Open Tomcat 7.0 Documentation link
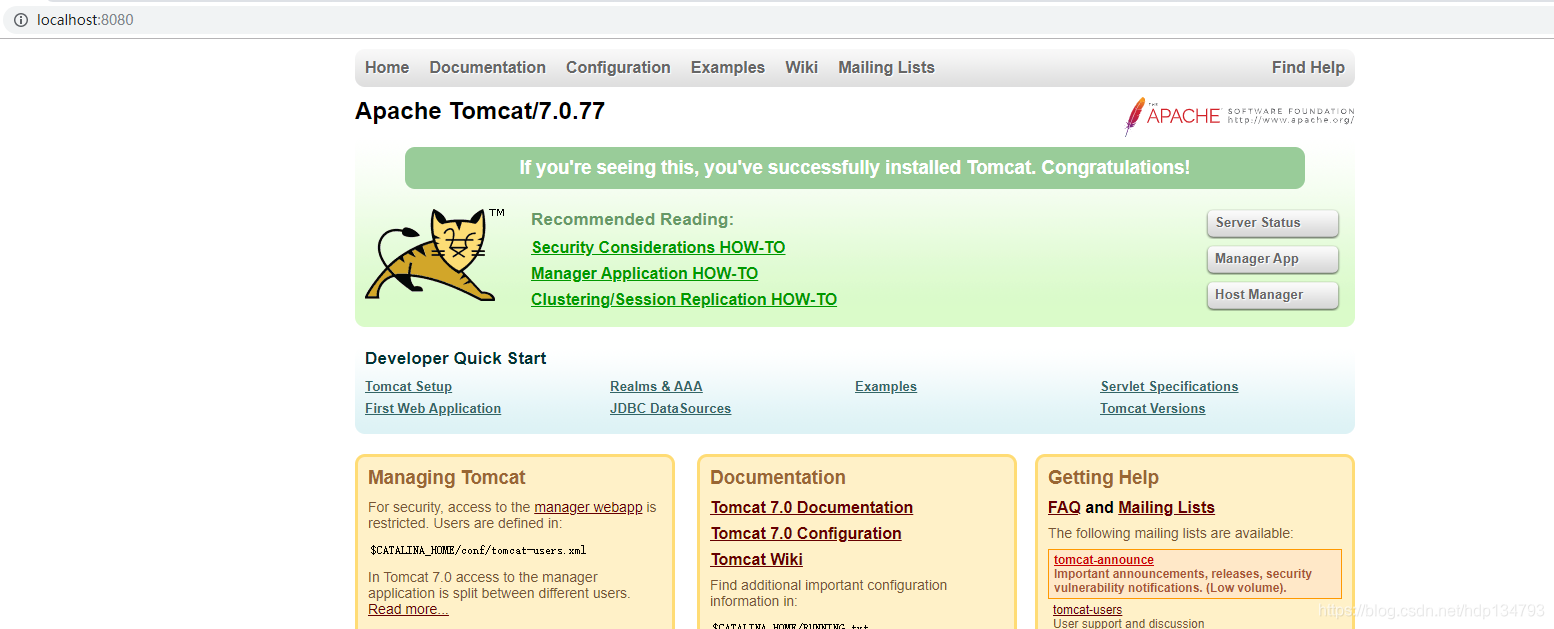Screen dimensions: 1554x629 click(x=812, y=507)
